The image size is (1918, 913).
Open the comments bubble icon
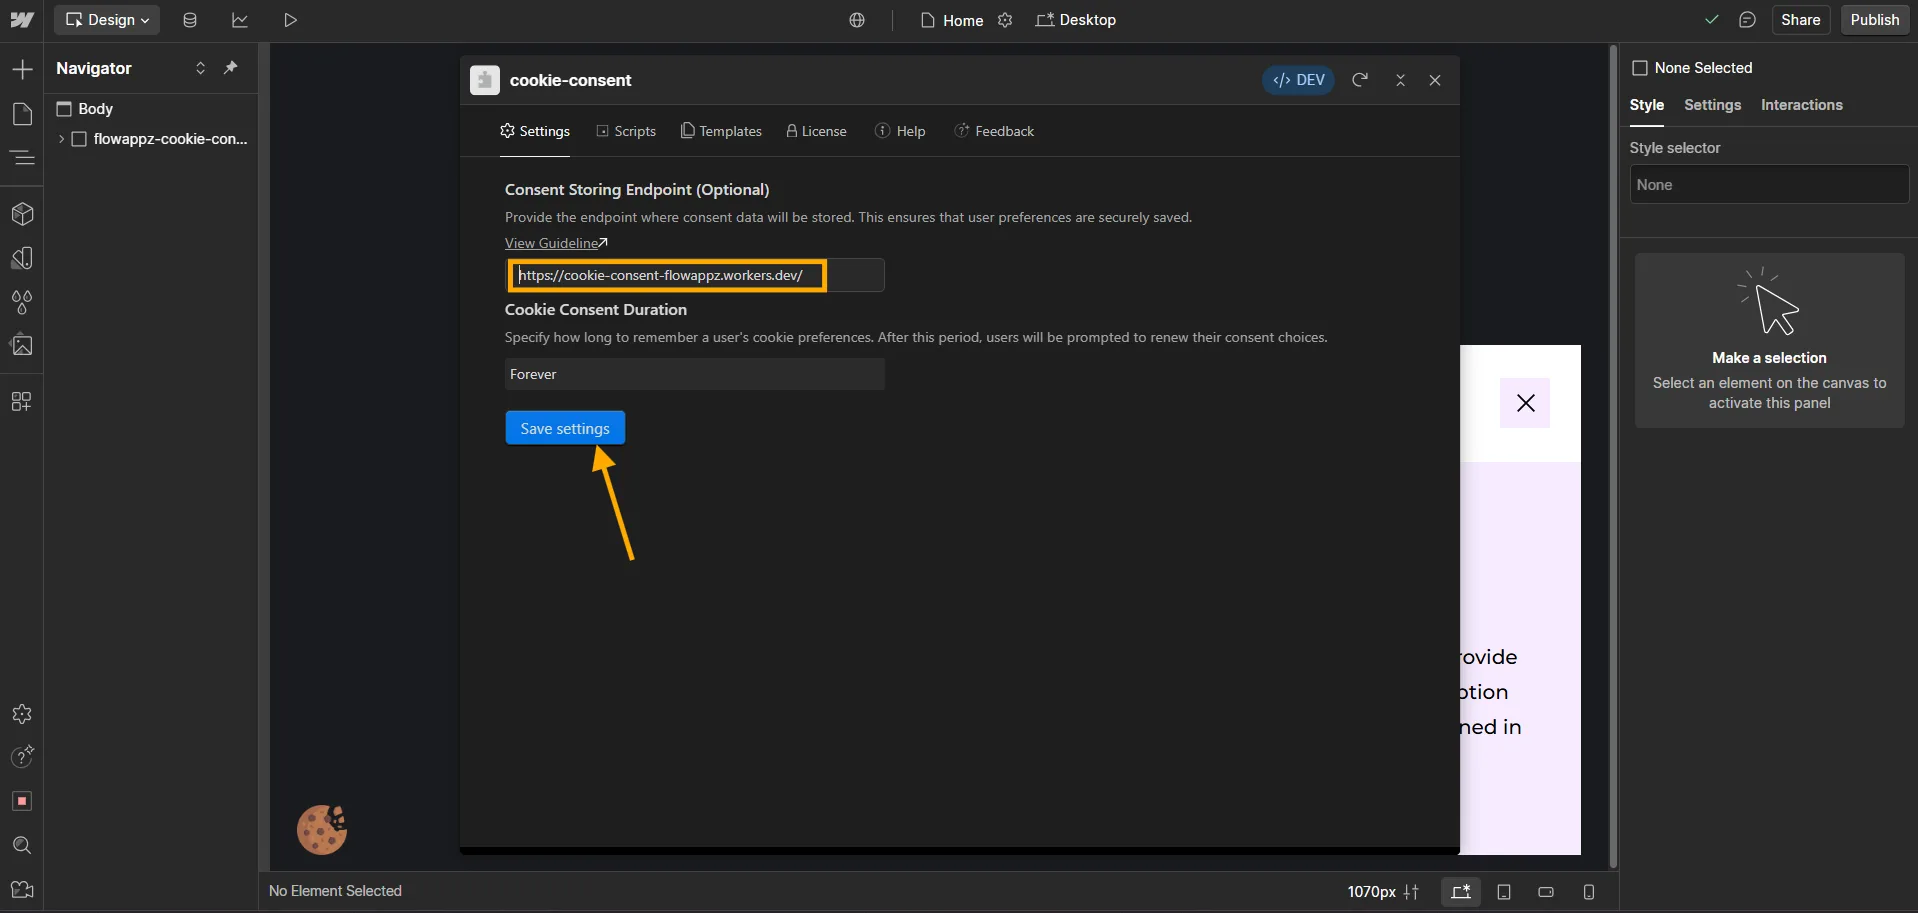click(x=1747, y=20)
